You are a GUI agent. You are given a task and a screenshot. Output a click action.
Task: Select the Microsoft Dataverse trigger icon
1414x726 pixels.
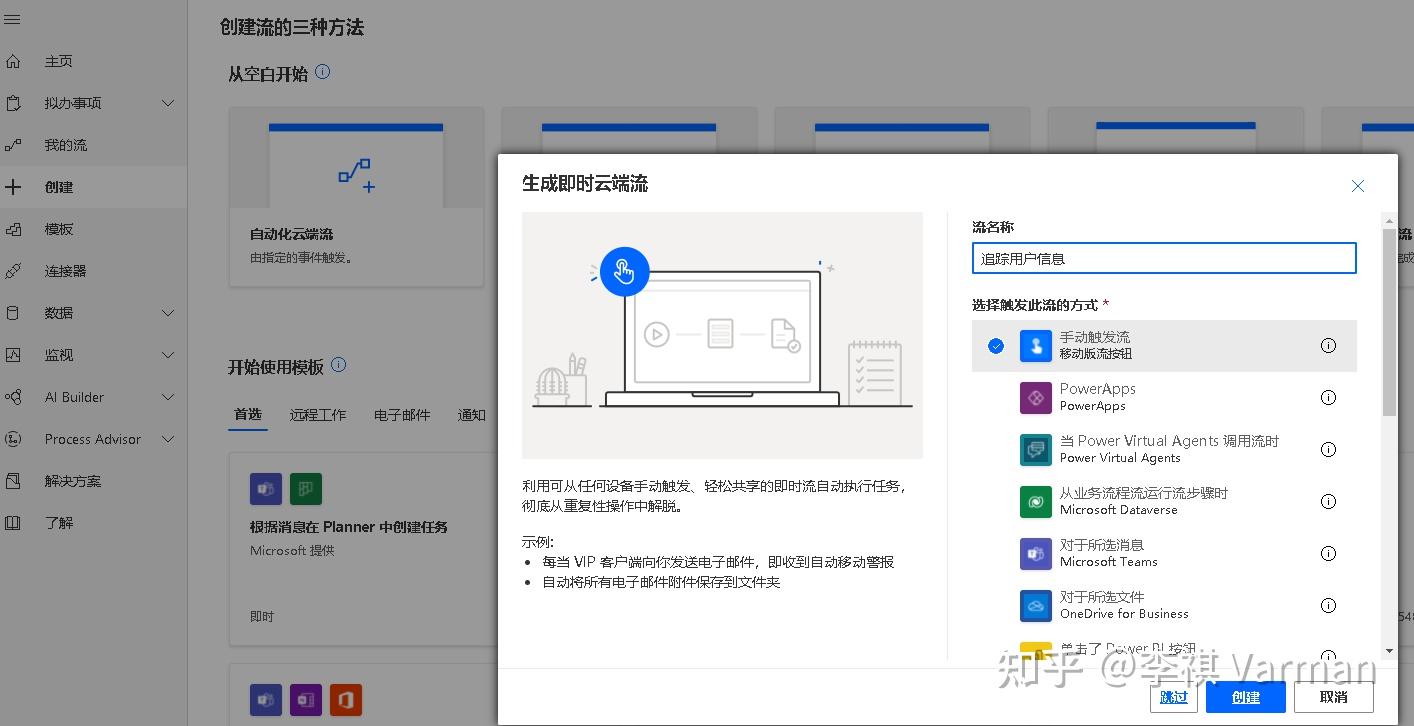(1035, 501)
